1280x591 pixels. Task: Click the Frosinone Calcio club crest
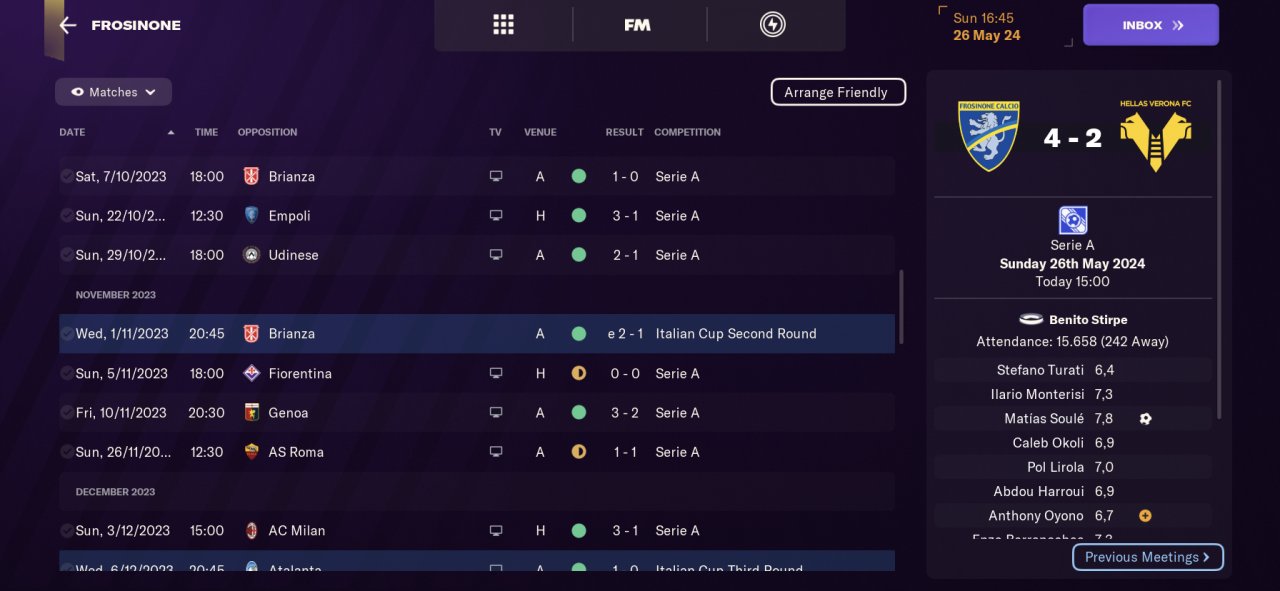(x=988, y=135)
